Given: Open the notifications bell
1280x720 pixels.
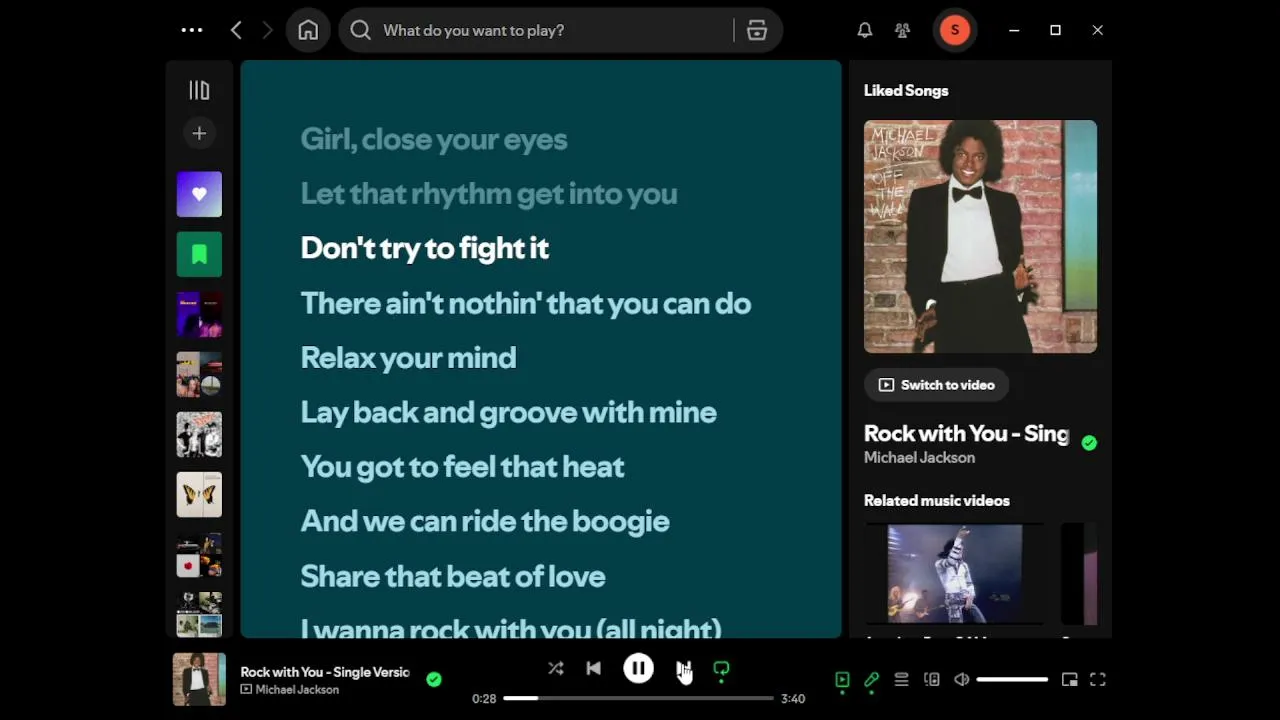Looking at the screenshot, I should point(865,30).
